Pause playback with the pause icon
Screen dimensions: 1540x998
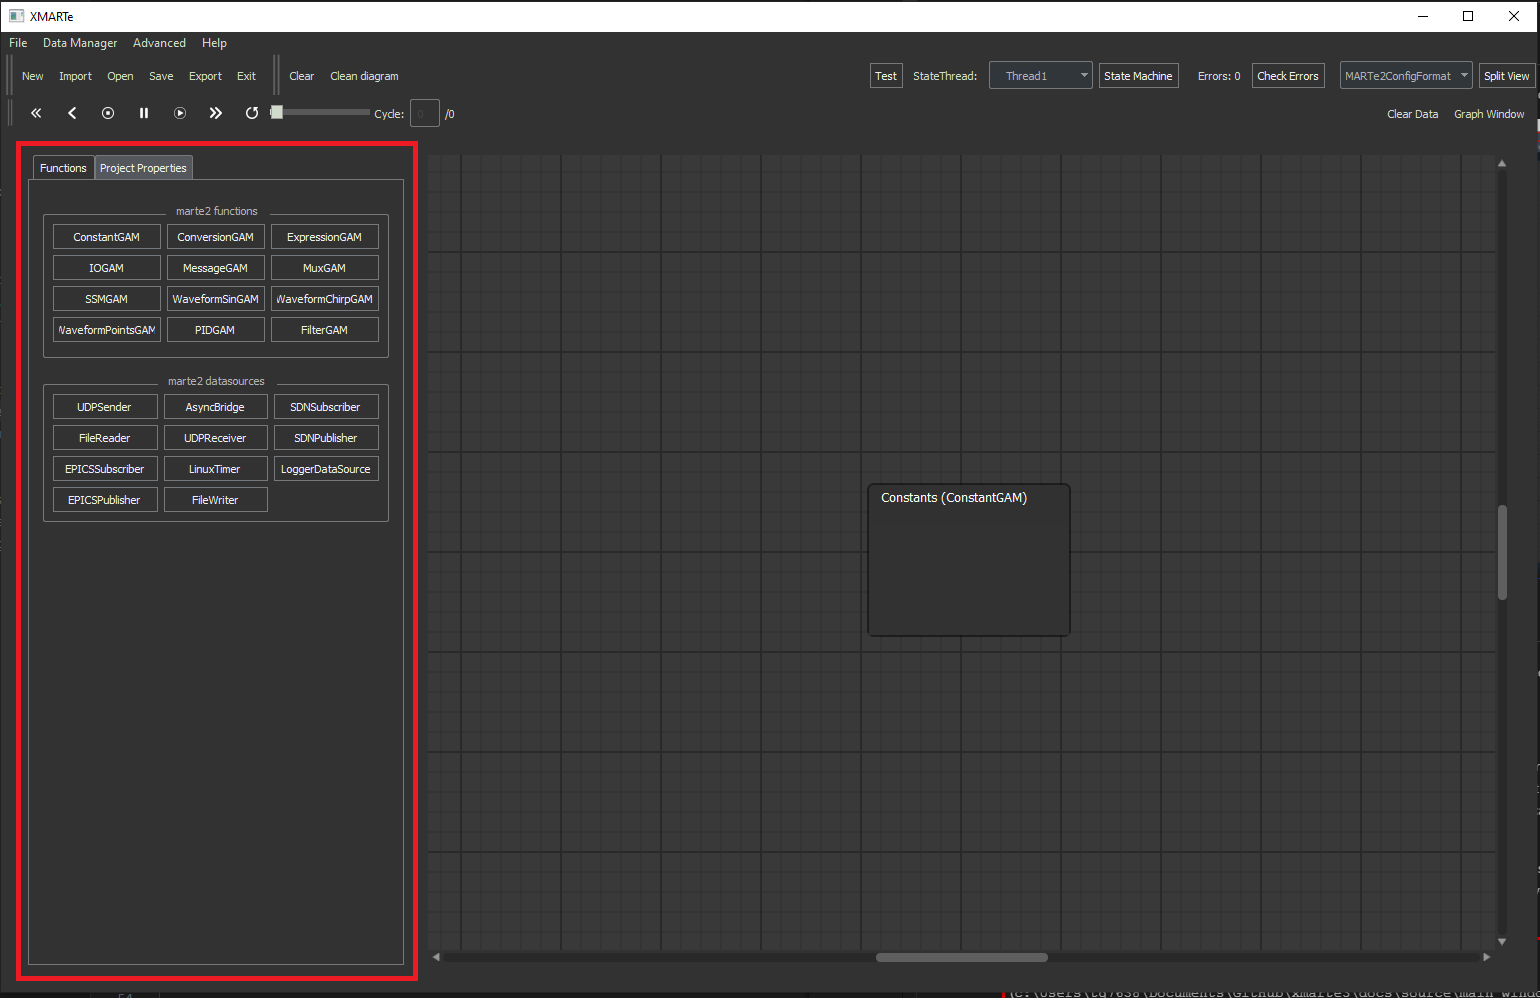pos(144,113)
